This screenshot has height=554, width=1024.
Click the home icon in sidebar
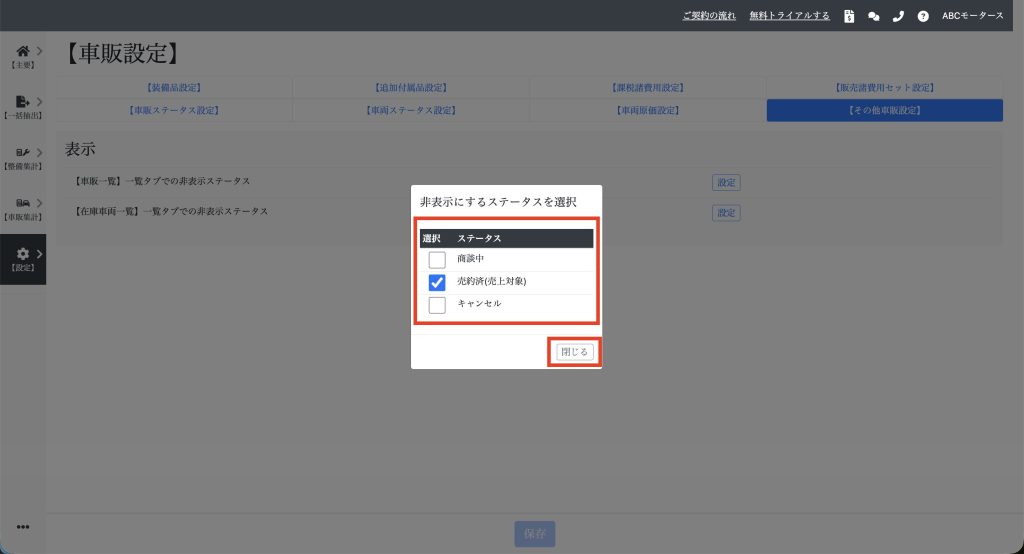point(22,50)
